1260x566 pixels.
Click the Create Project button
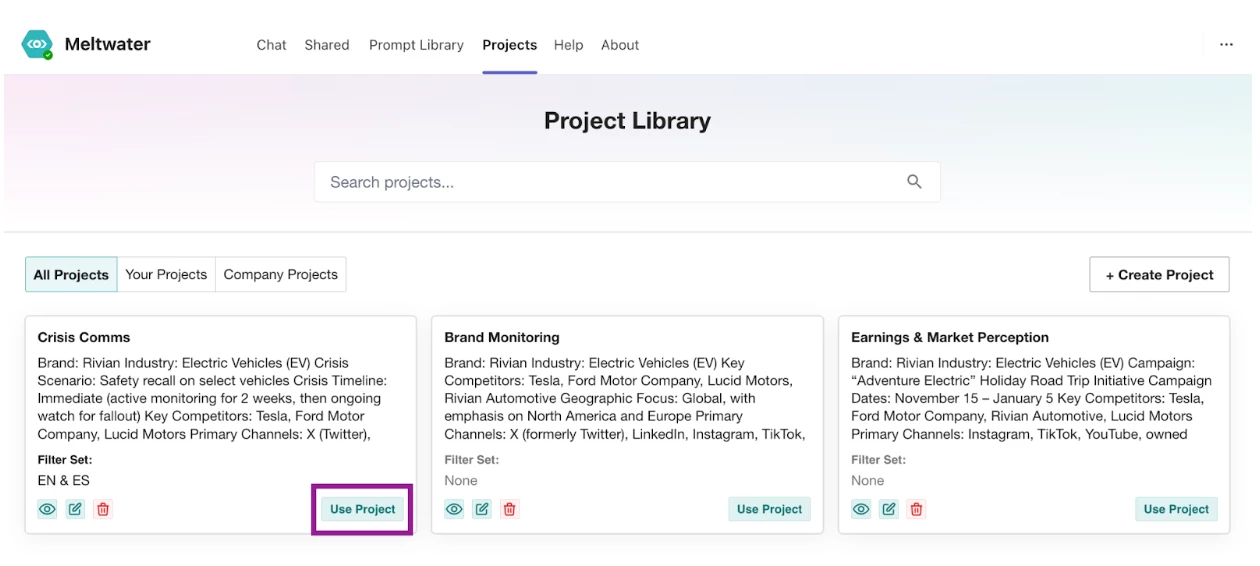click(1159, 275)
